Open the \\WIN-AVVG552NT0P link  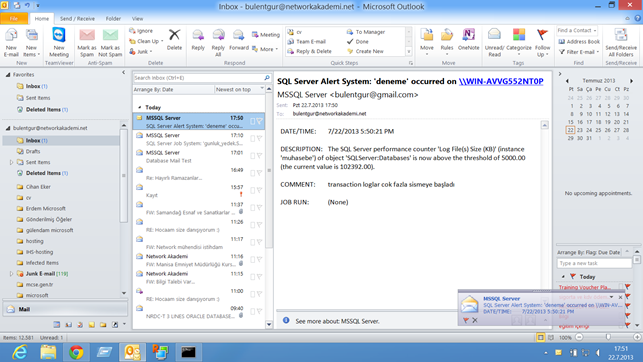coord(501,81)
